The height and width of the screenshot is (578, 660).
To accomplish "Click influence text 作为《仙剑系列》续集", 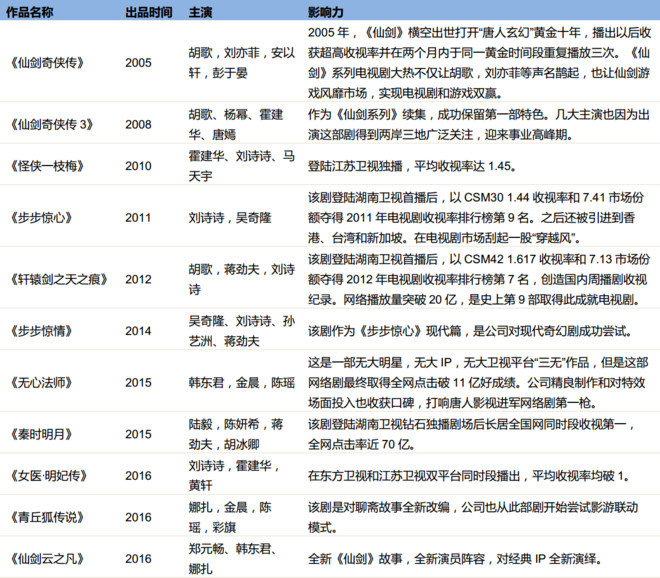I will click(x=479, y=125).
